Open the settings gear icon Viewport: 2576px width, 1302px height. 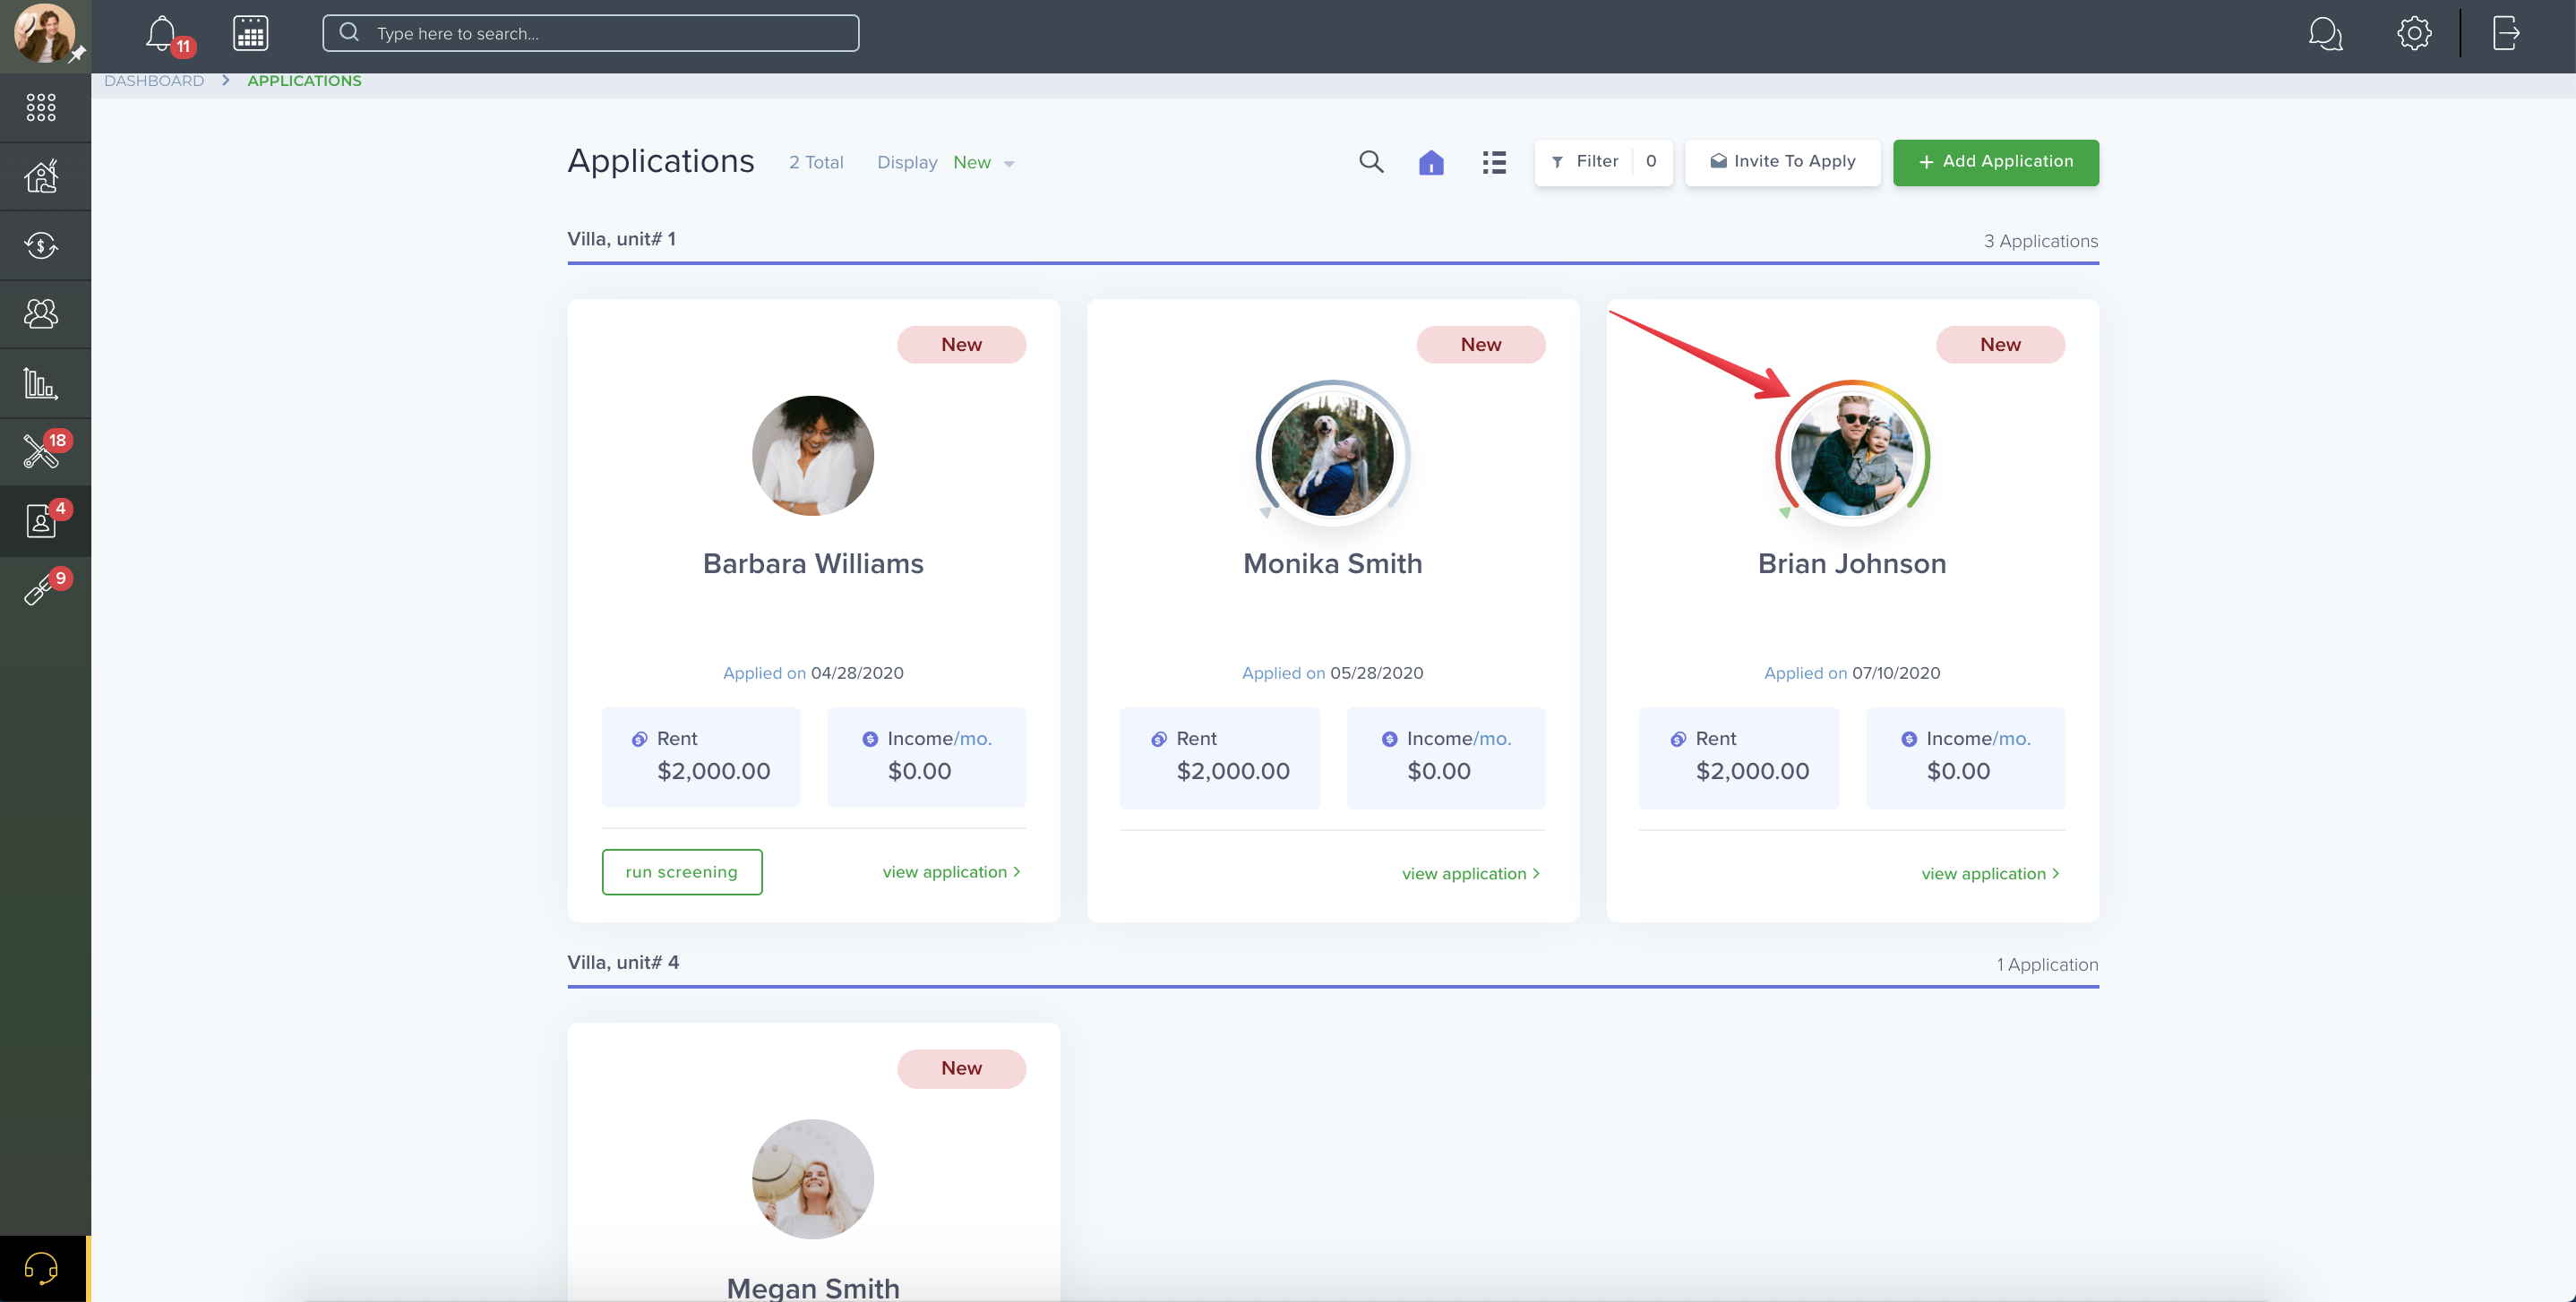tap(2414, 33)
